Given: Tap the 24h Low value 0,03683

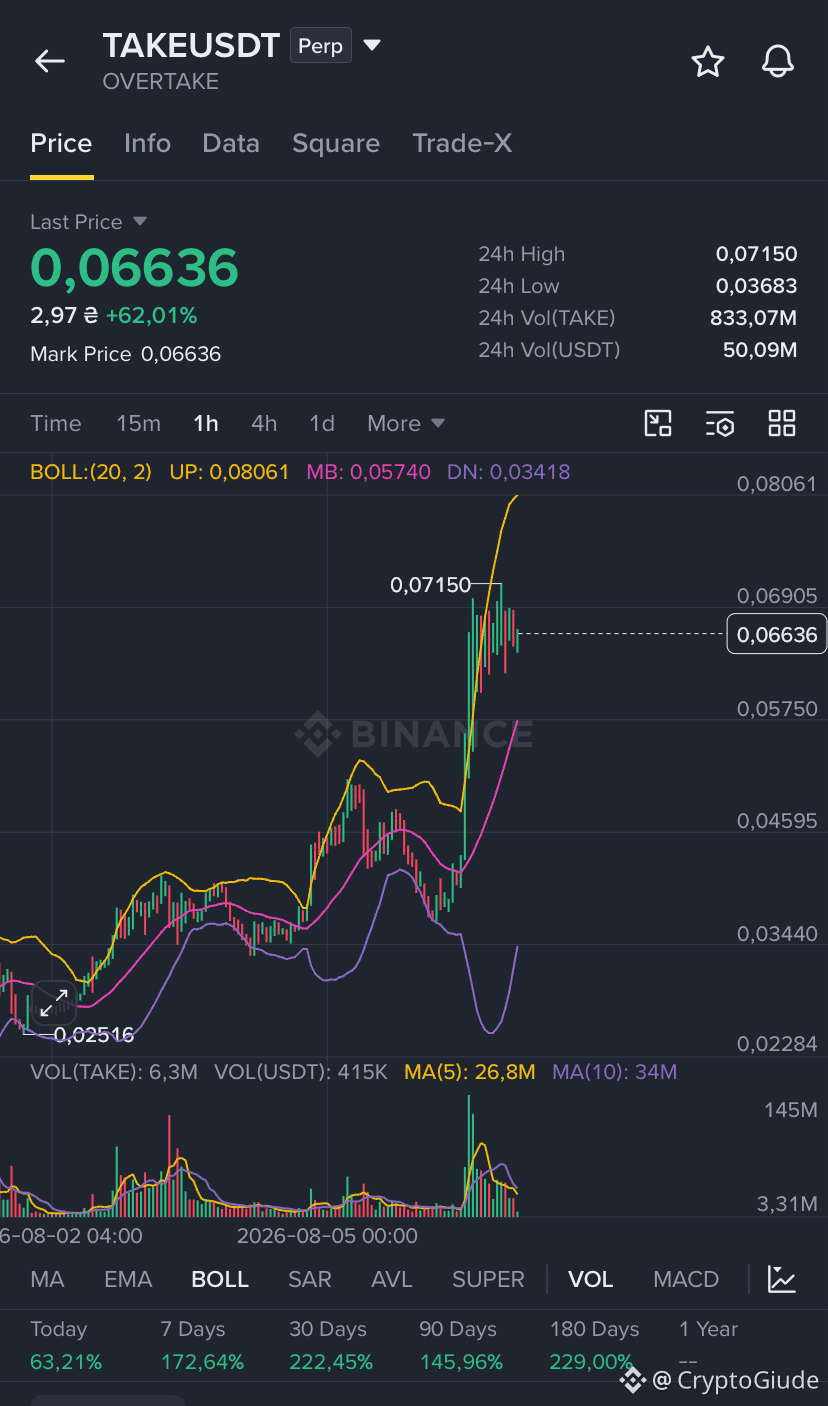Looking at the screenshot, I should click(x=756, y=286).
